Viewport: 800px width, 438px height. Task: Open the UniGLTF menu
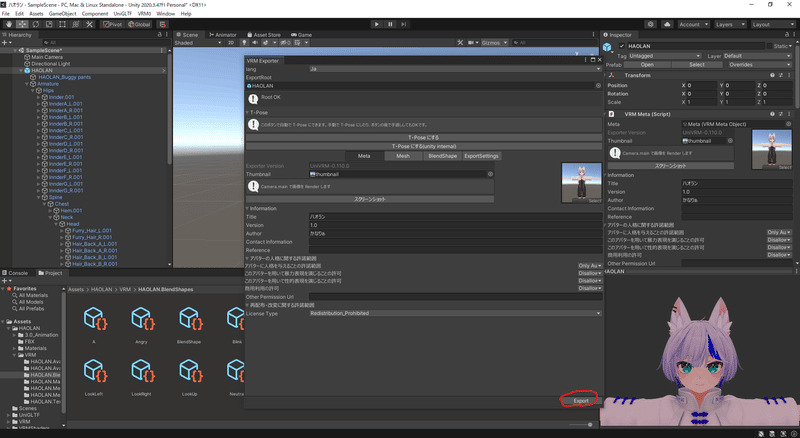pos(122,14)
